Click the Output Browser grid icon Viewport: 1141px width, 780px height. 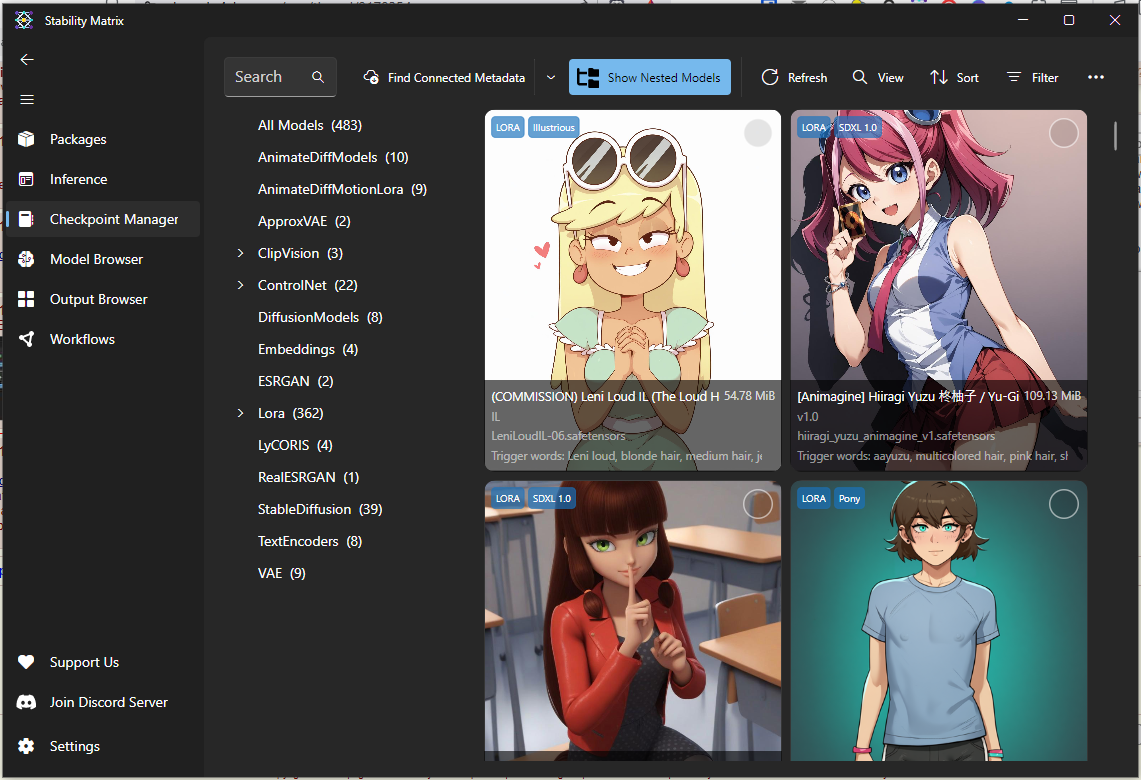click(26, 299)
